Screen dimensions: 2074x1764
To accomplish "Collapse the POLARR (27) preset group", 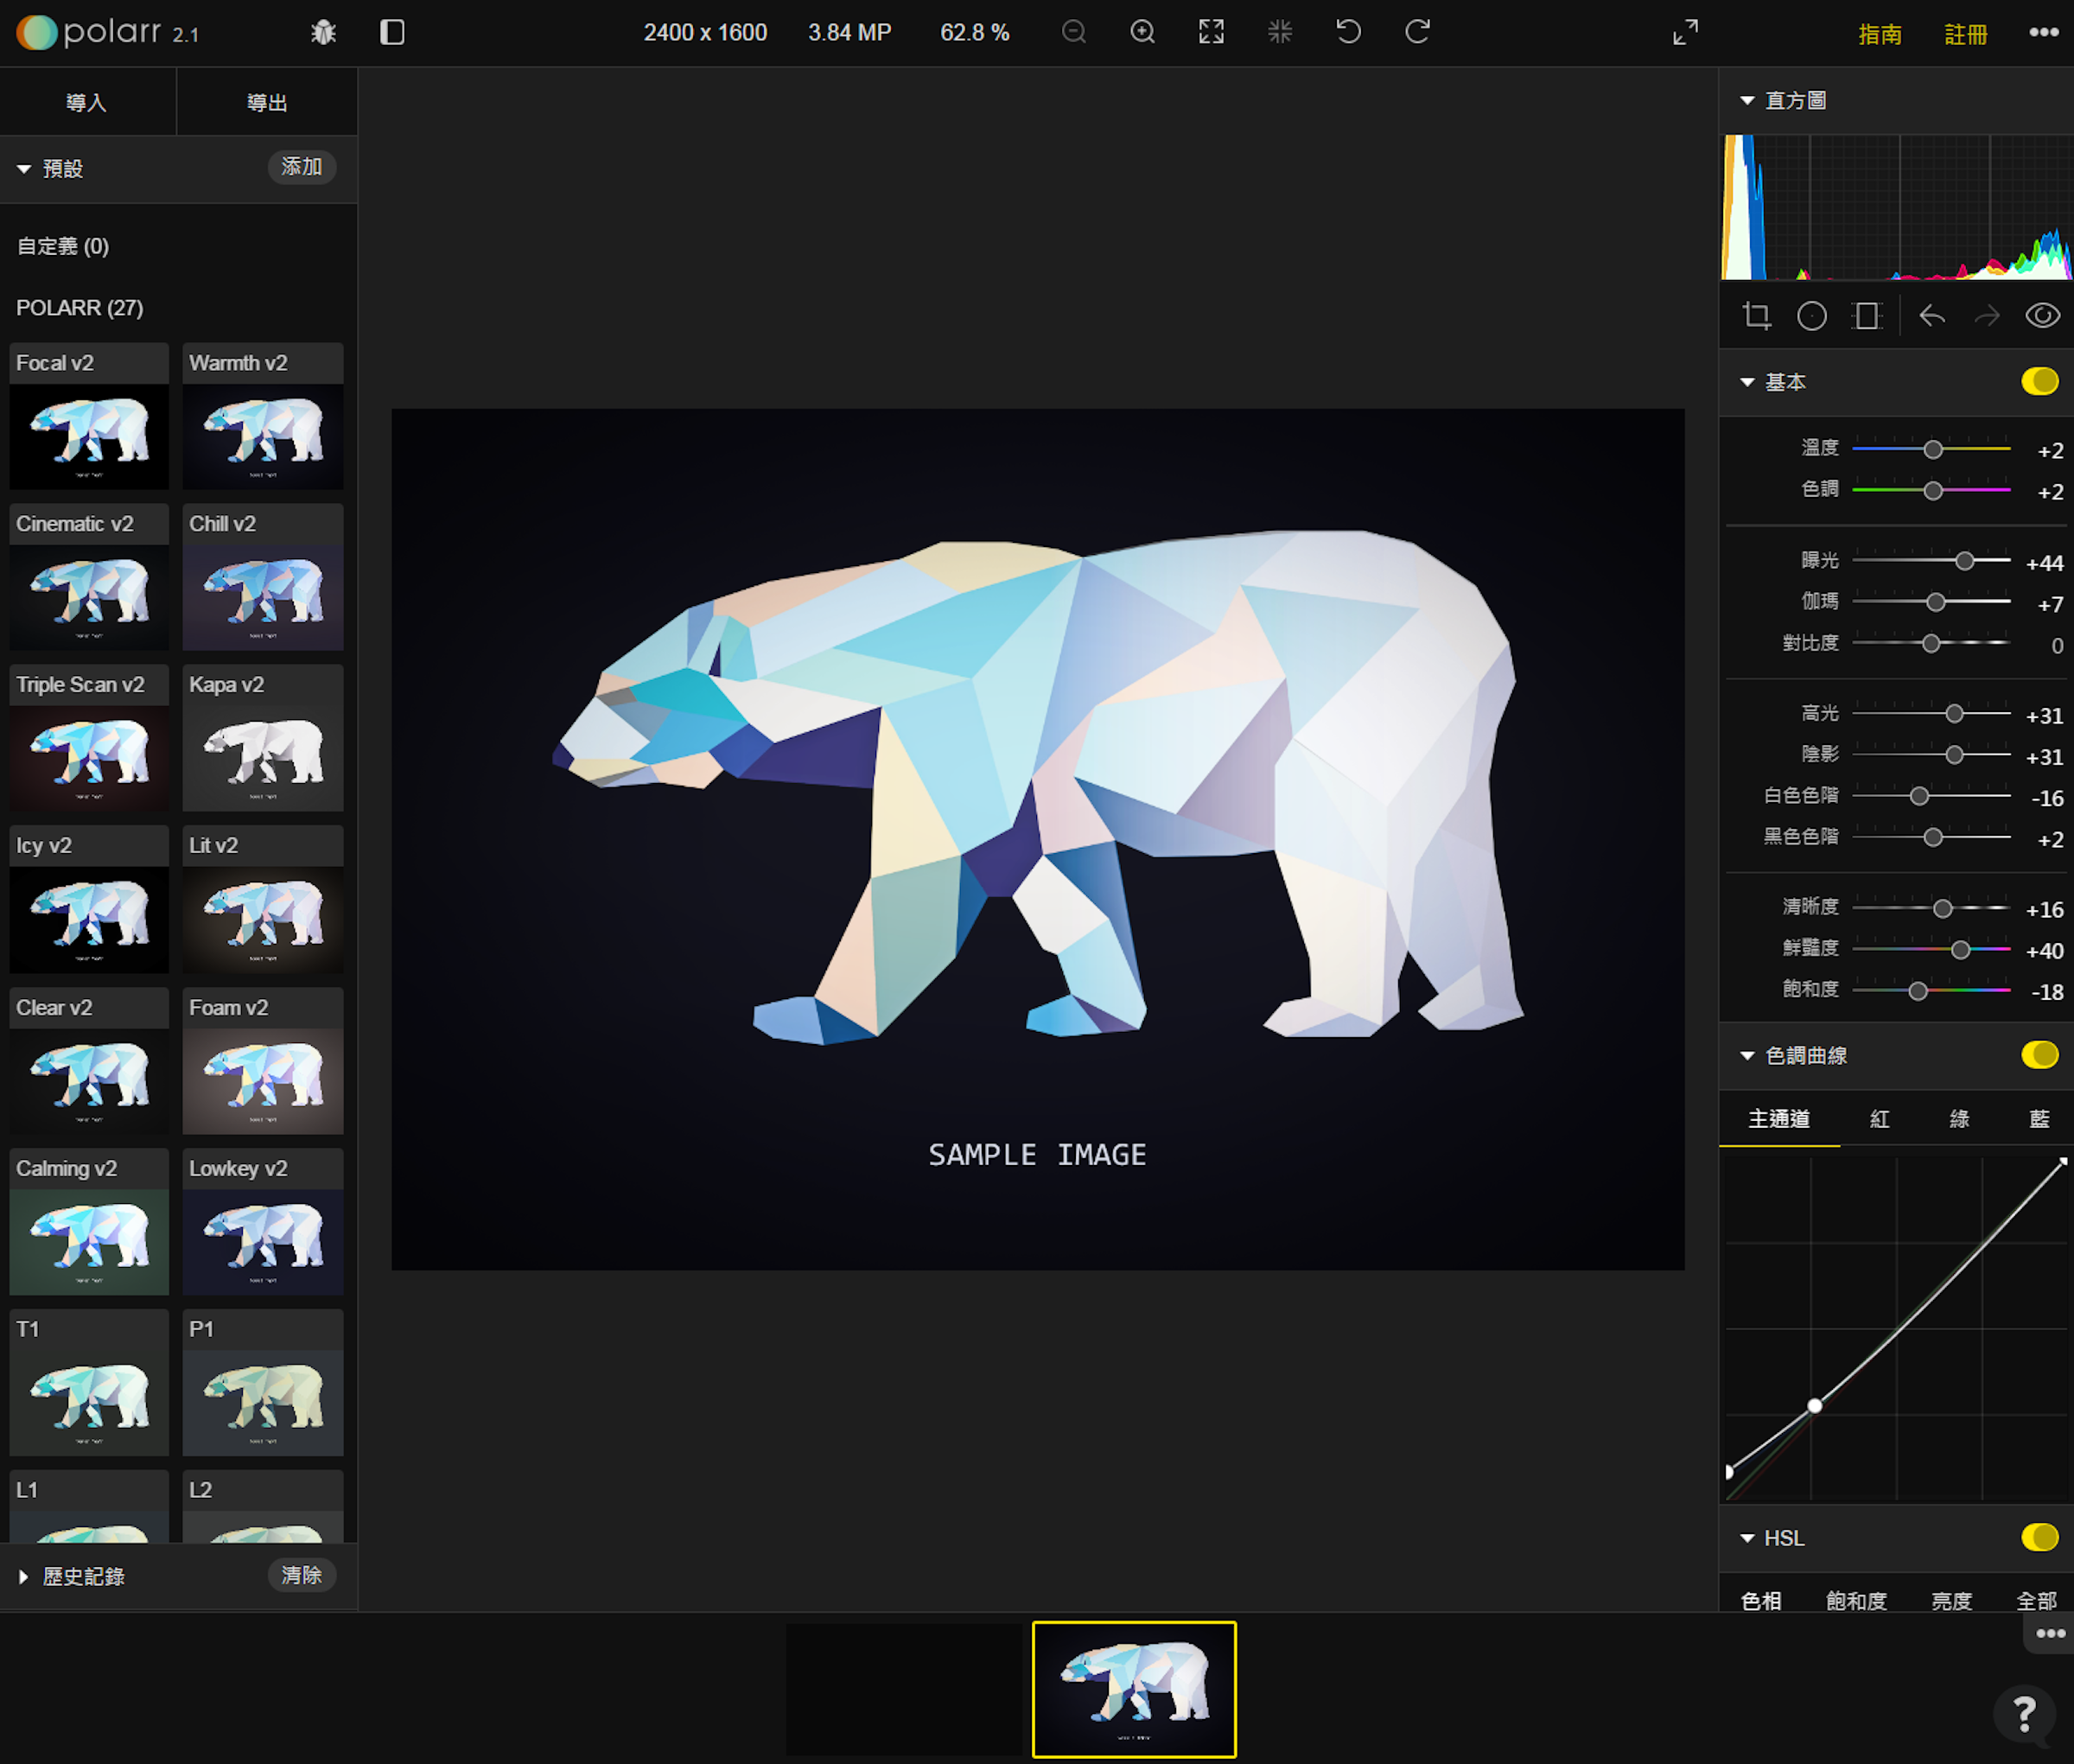I will pos(80,308).
